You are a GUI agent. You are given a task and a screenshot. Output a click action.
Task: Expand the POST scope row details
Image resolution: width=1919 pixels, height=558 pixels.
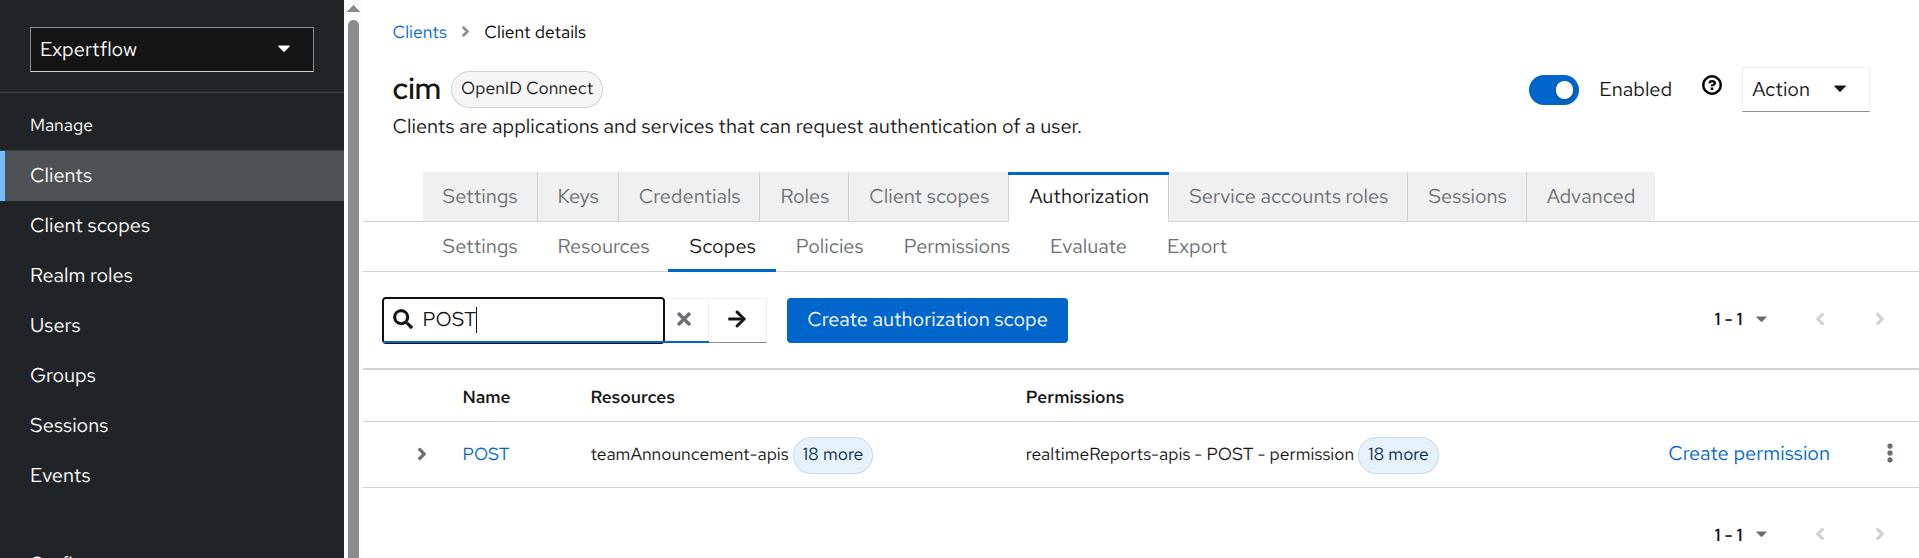[422, 454]
